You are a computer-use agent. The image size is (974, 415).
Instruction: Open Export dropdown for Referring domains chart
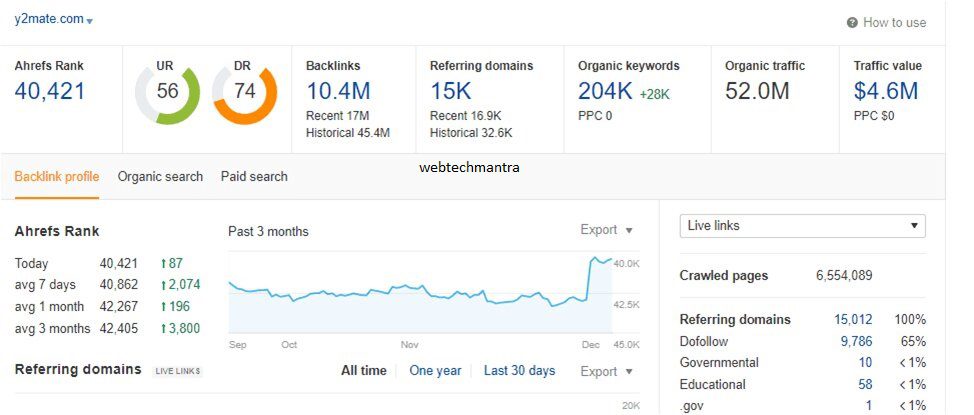coord(606,372)
